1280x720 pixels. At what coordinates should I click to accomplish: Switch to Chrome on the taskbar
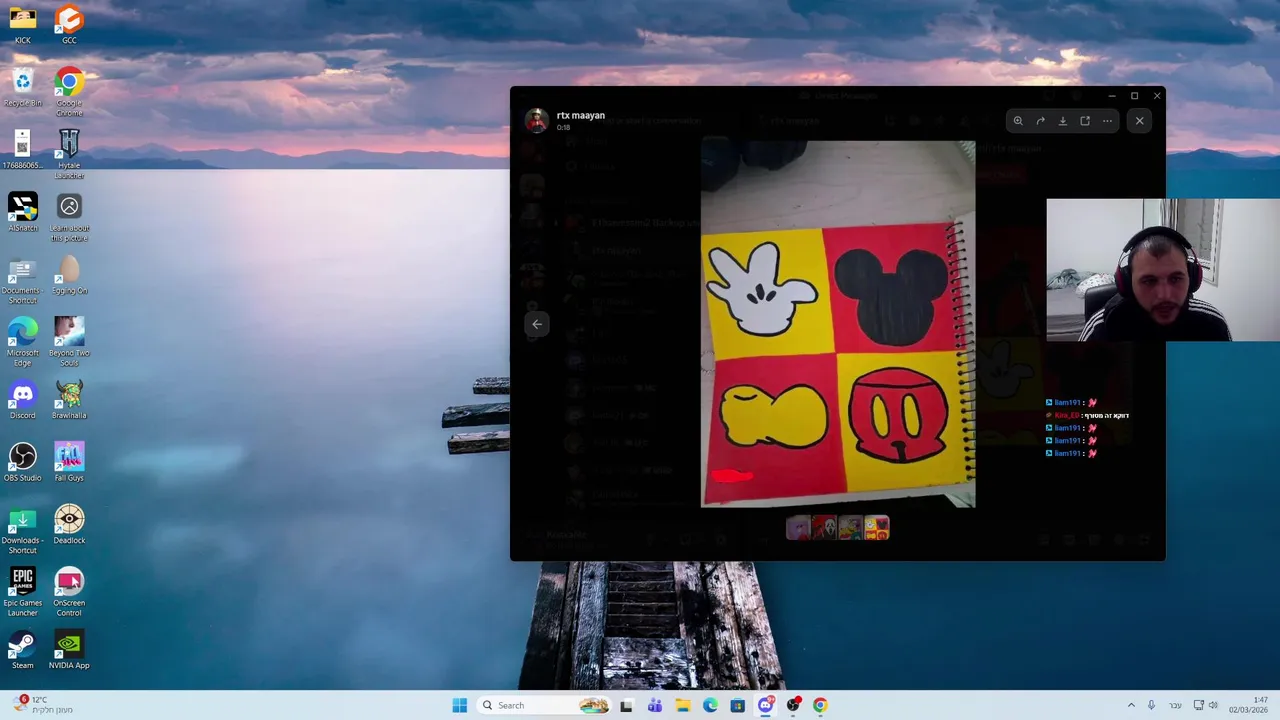click(x=820, y=705)
